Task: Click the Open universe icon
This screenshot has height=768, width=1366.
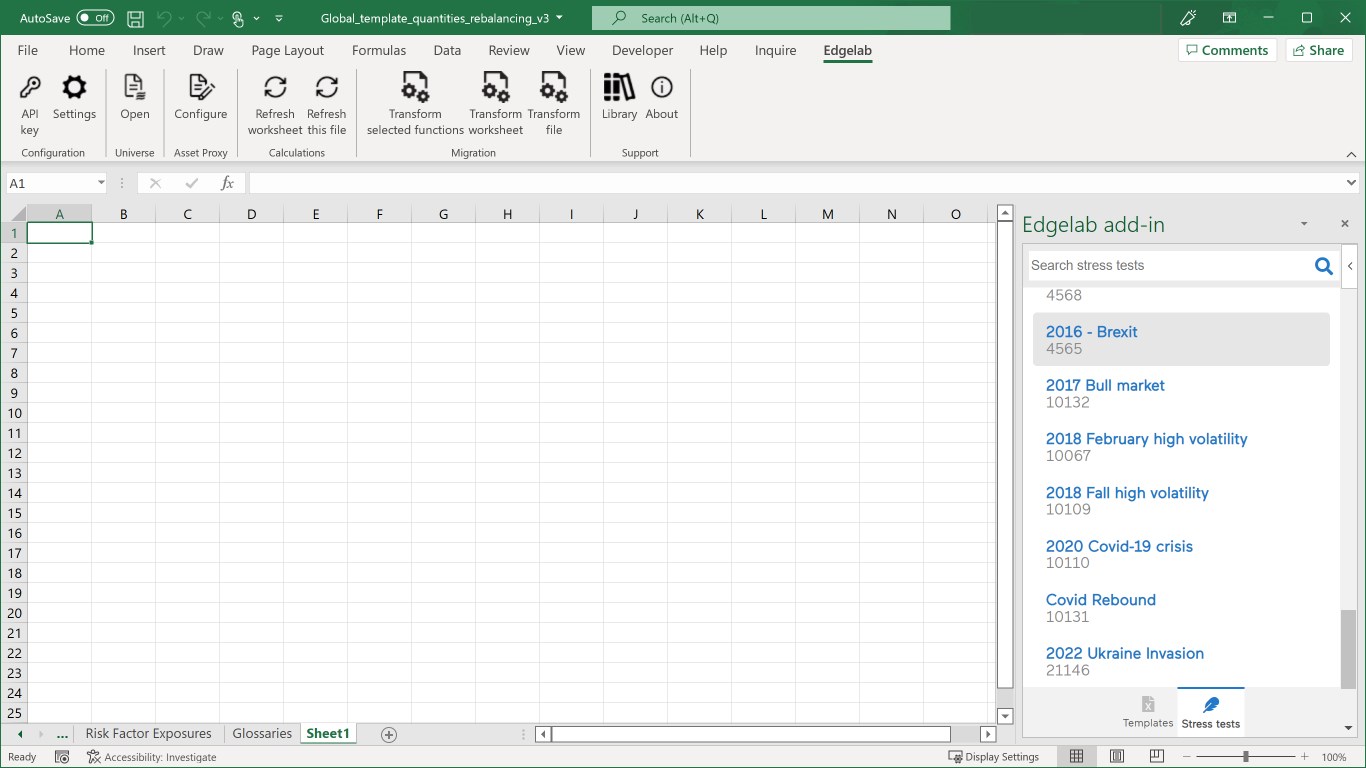Action: pyautogui.click(x=135, y=98)
